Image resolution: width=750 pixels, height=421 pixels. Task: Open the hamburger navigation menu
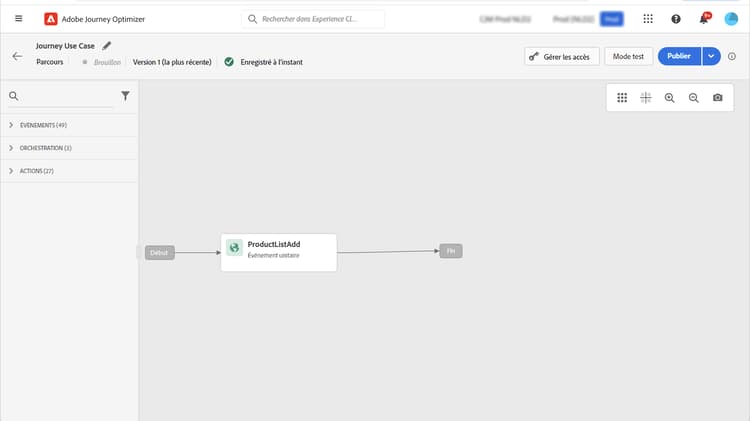pyautogui.click(x=19, y=19)
